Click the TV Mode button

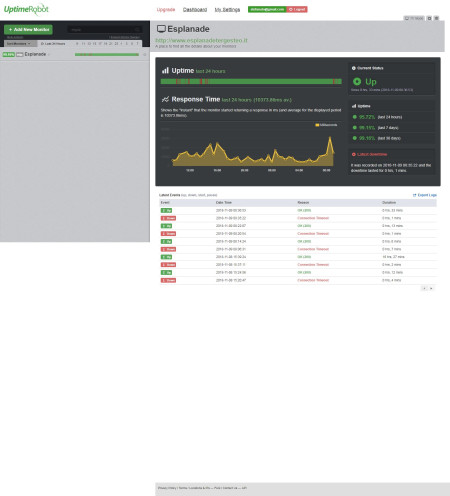pos(414,18)
